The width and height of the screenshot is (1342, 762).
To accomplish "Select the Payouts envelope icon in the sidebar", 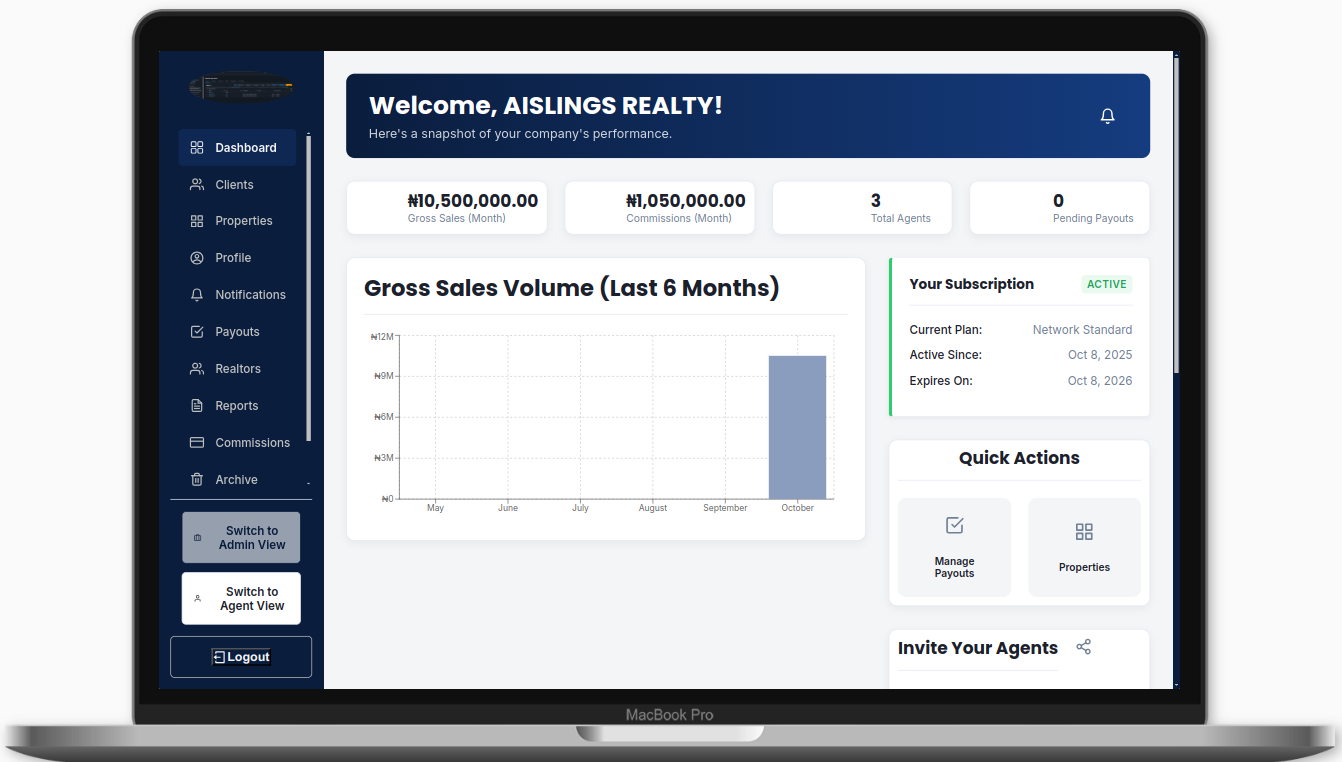I will [196, 331].
